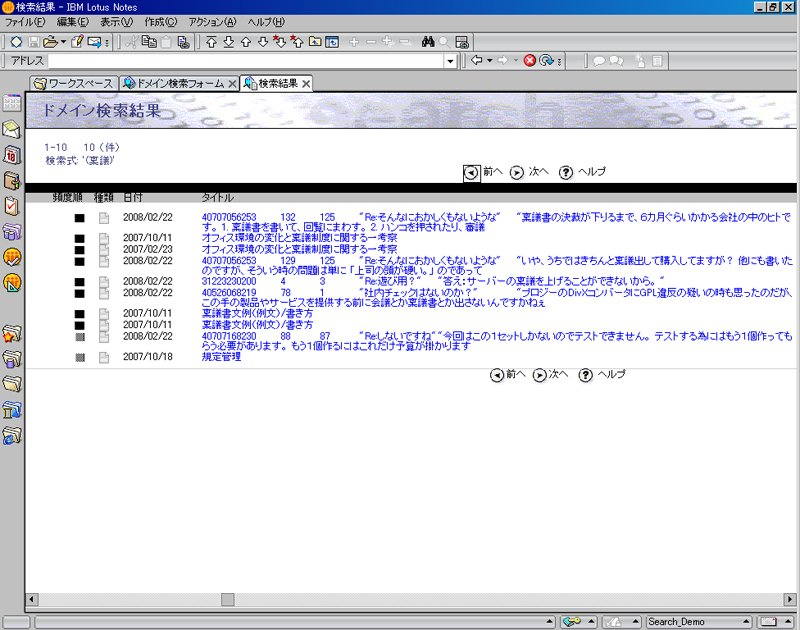Click the view refresh icon after folder

click(332, 42)
